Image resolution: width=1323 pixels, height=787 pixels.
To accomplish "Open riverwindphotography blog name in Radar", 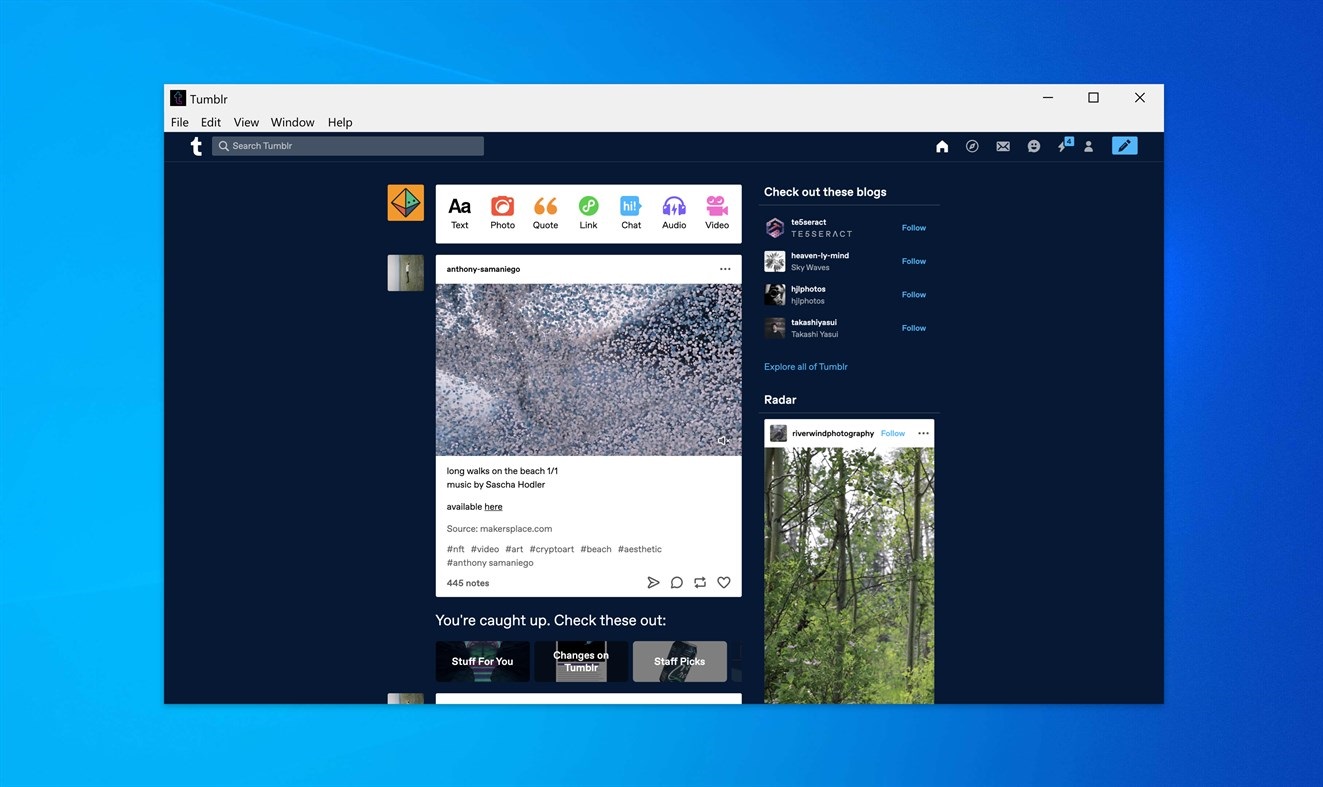I will 833,433.
